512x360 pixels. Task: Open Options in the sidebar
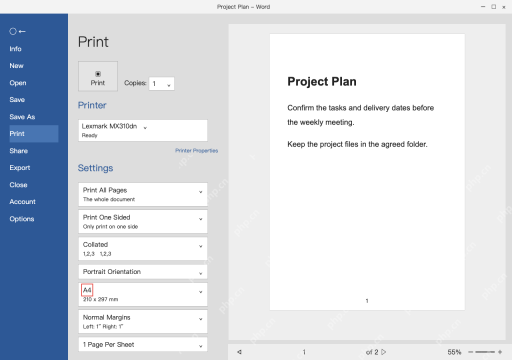tap(22, 219)
